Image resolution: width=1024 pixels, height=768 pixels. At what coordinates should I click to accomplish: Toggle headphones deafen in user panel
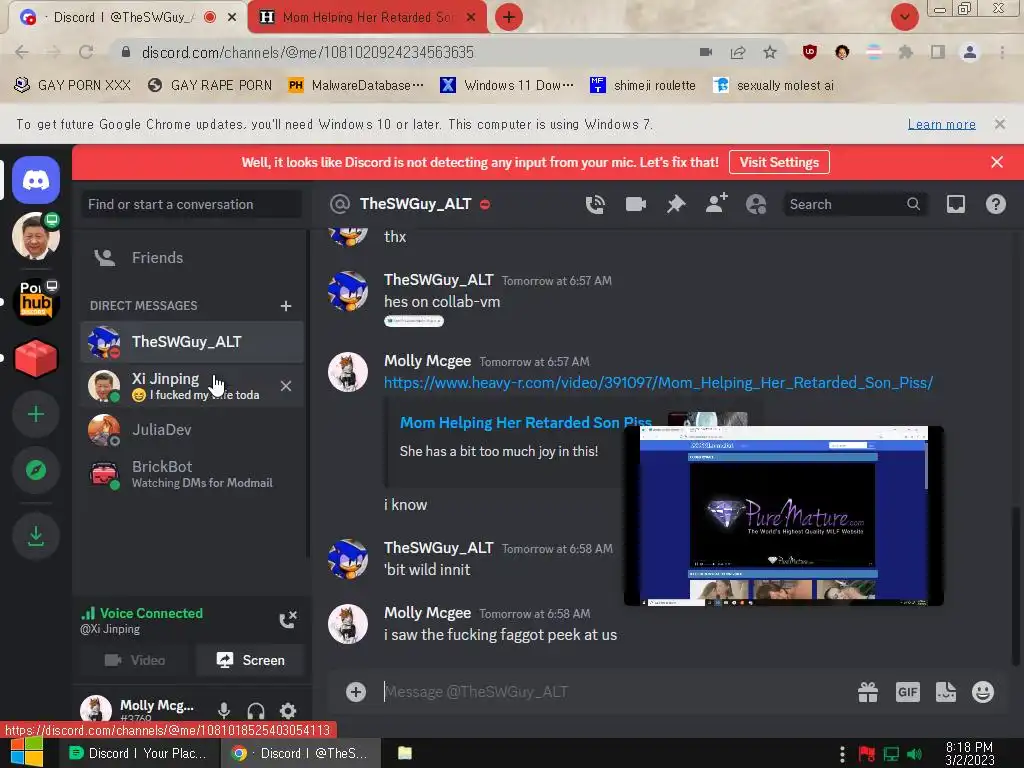tap(256, 710)
